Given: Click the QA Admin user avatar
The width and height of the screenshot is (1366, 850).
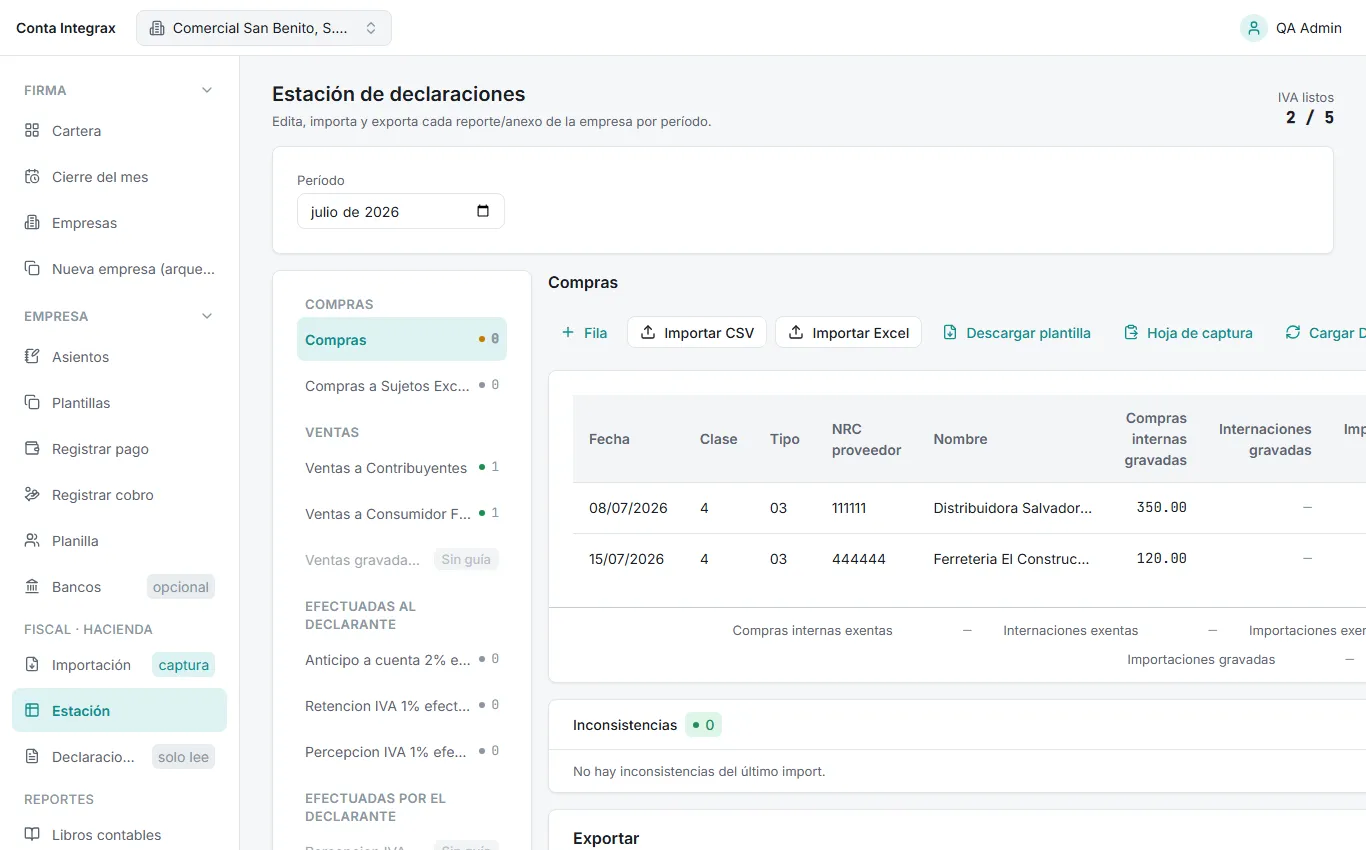Looking at the screenshot, I should pos(1254,28).
